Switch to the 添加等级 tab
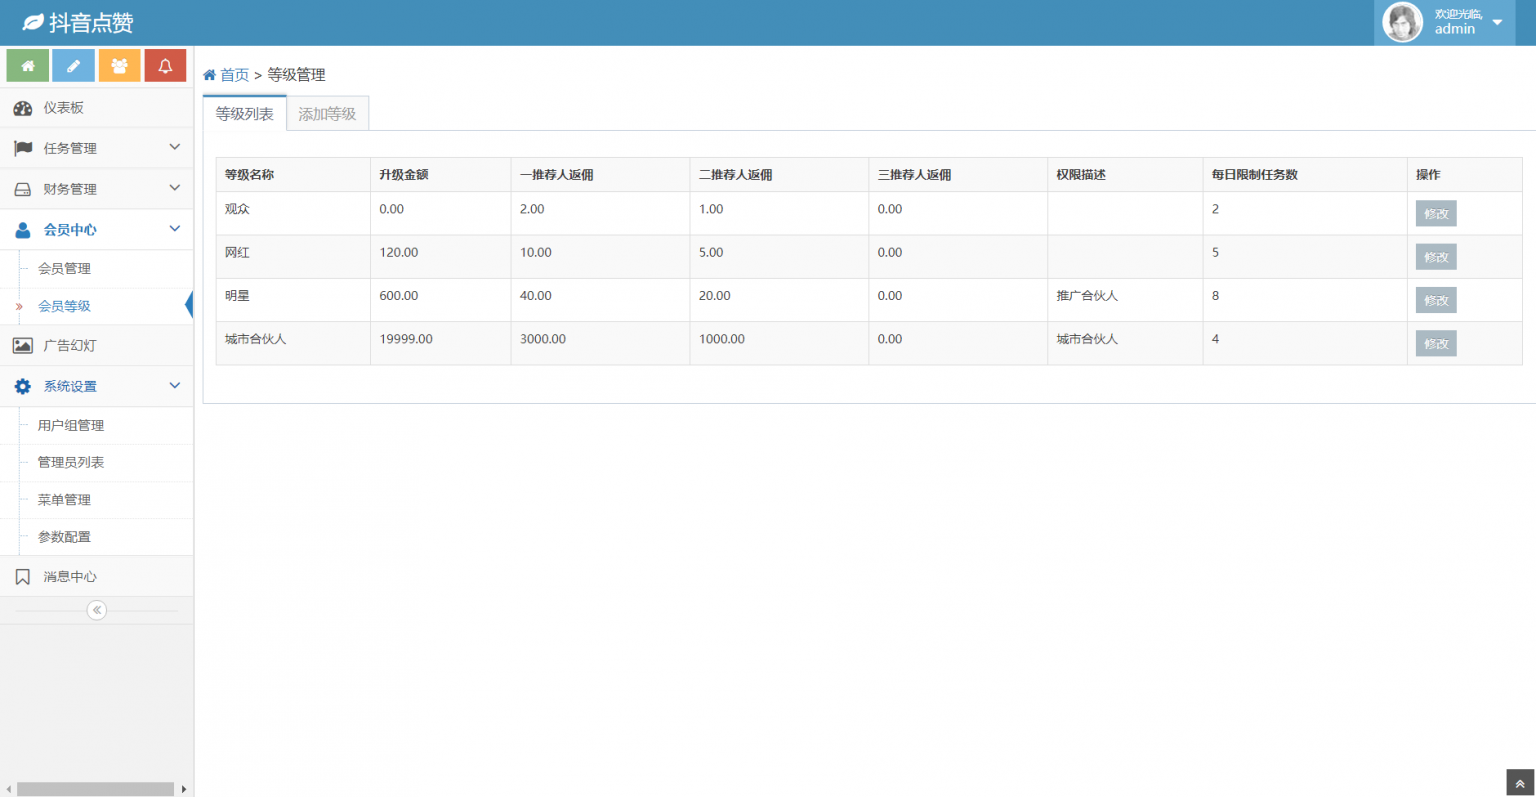Viewport: 1536px width, 797px height. click(327, 114)
